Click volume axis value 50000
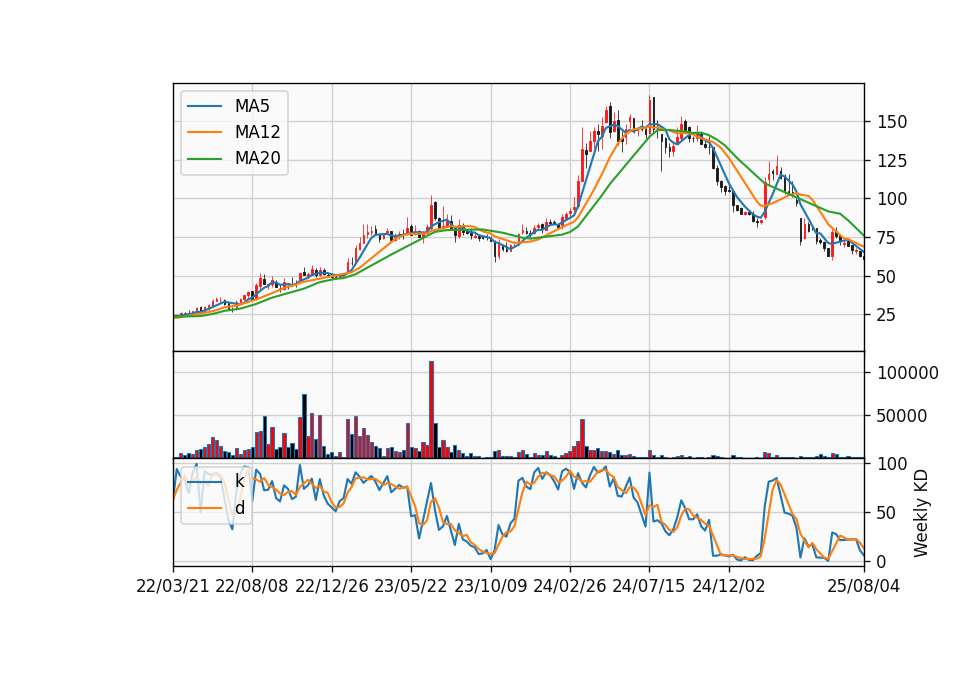Image resolution: width=960 pixels, height=690 pixels. [x=902, y=416]
